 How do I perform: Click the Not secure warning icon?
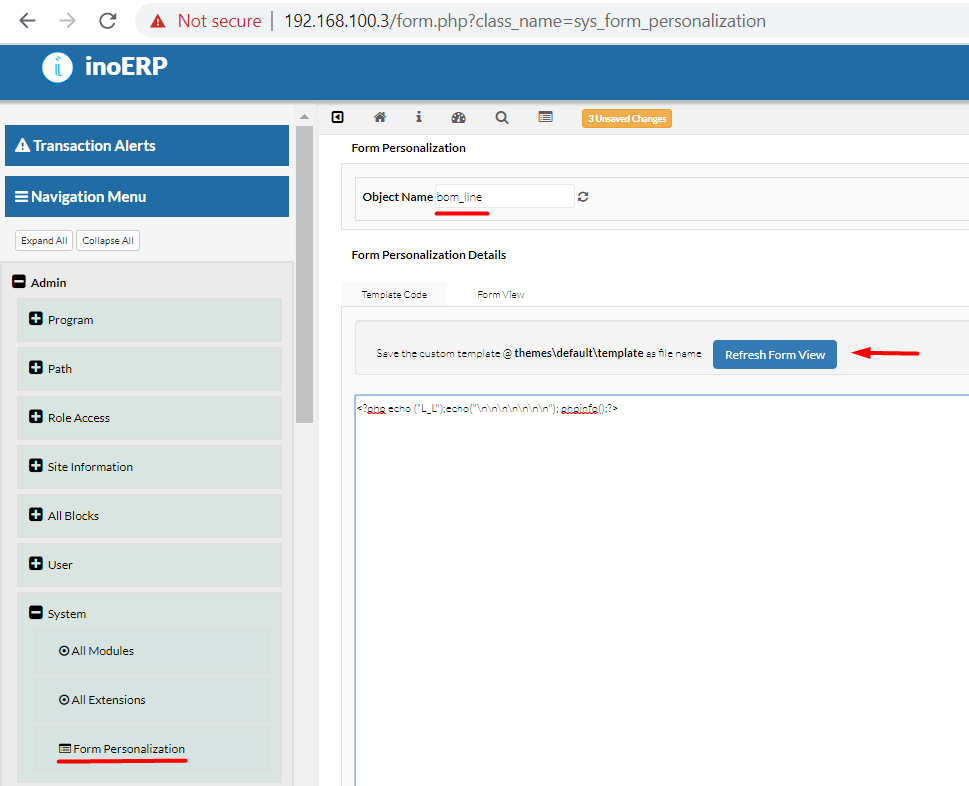coord(158,21)
